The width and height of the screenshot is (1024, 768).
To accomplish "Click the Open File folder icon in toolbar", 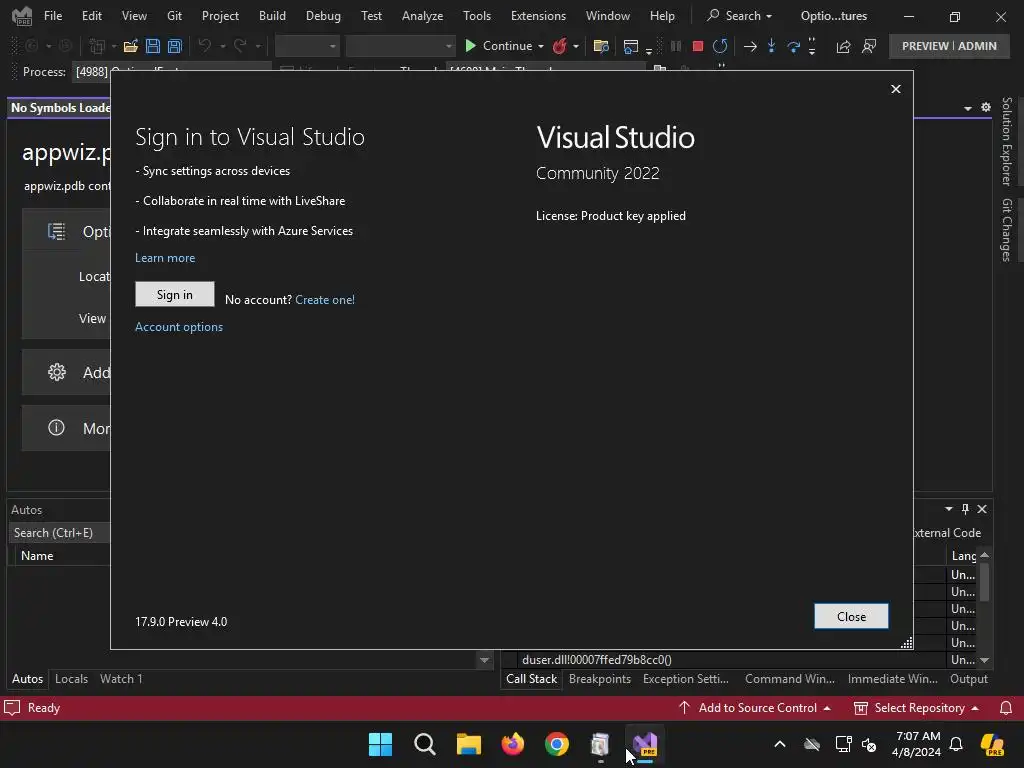I will click(x=131, y=46).
